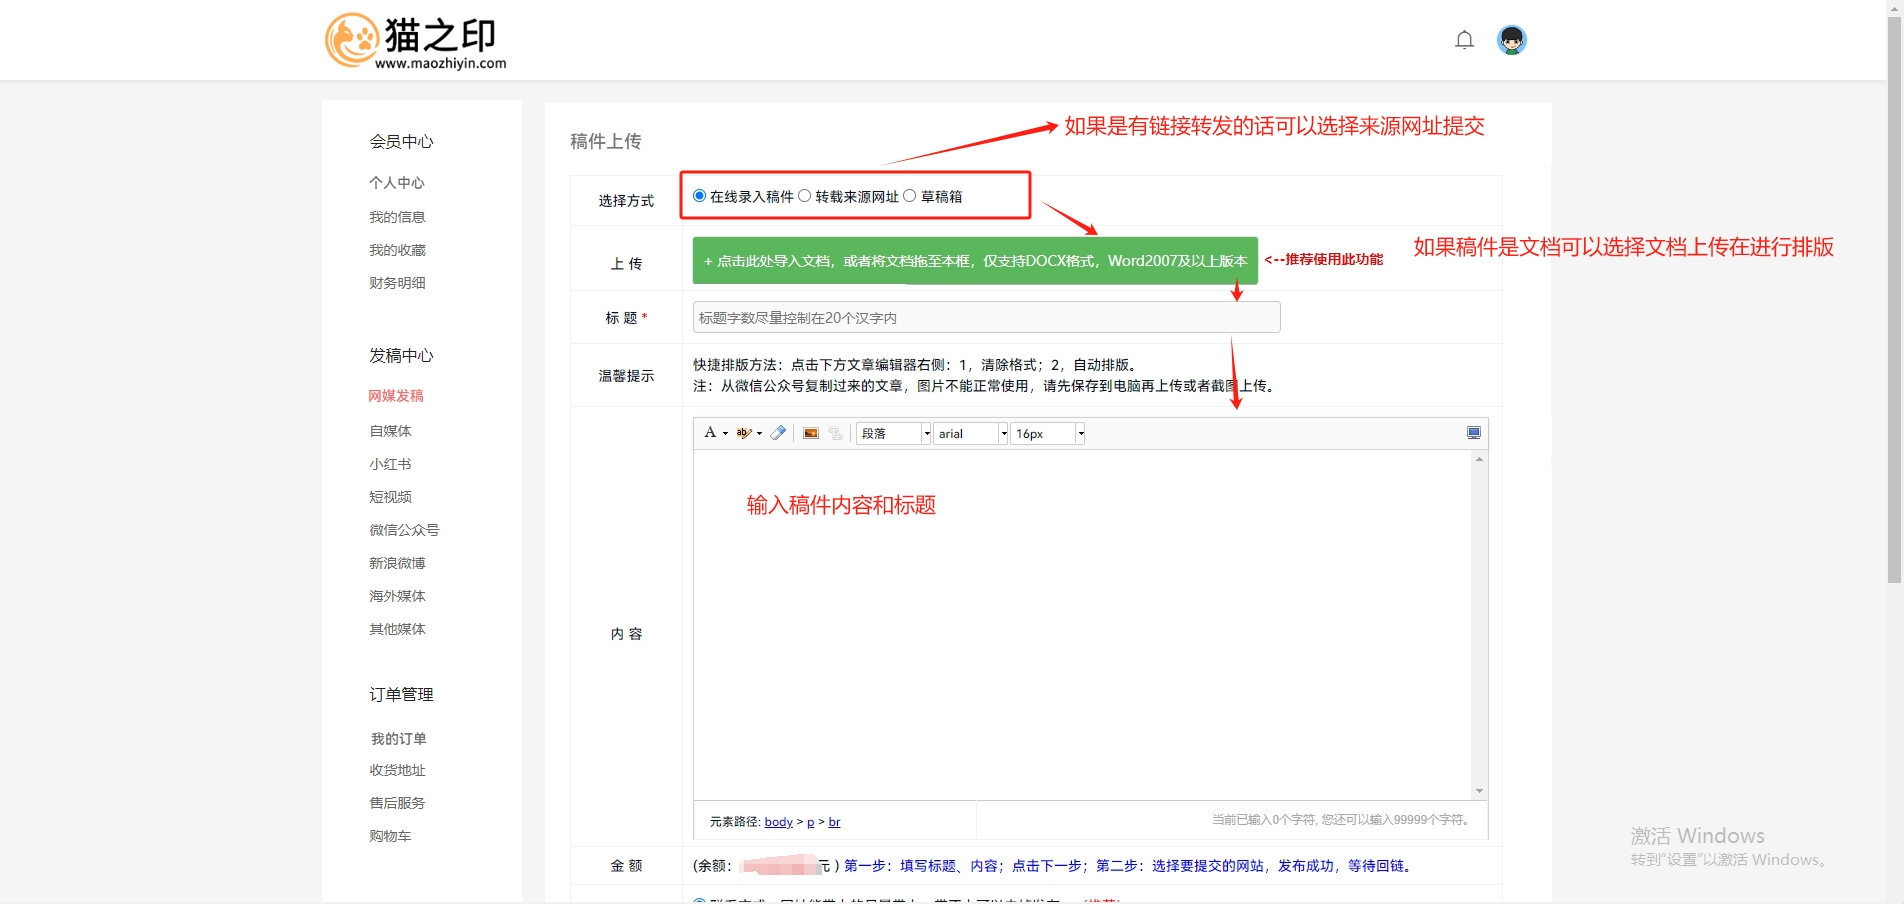The image size is (1904, 904).
Task: Open 我的订单 in the sidebar
Action: pos(398,739)
